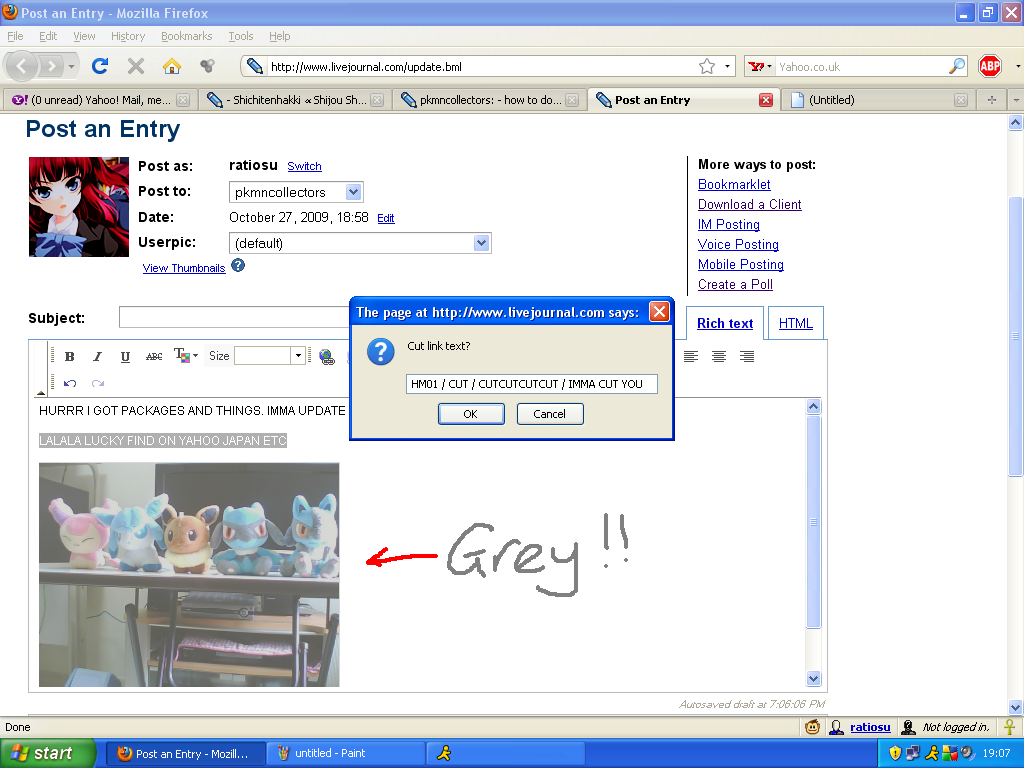The image size is (1024, 768).
Task: Click the page's vertical scrollbar thumb
Action: point(1016,336)
